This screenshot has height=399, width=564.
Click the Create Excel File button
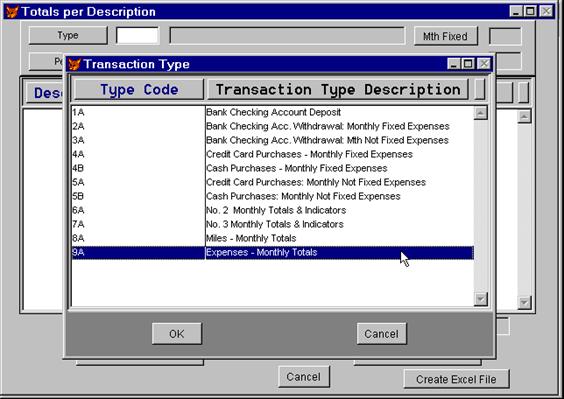456,379
